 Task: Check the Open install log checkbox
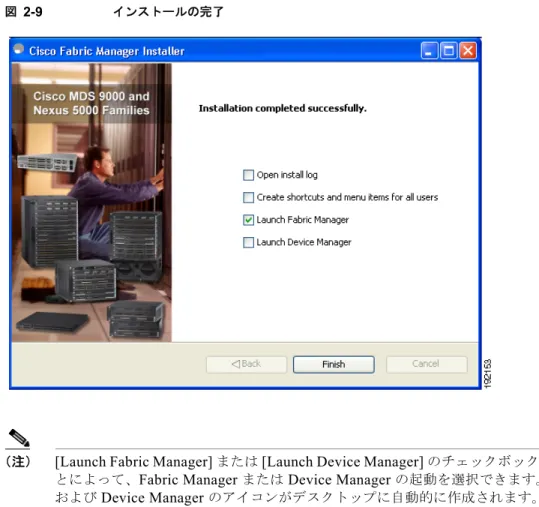[x=248, y=175]
